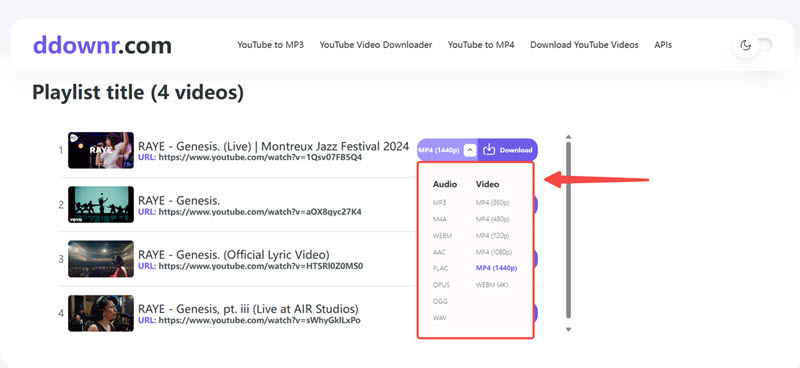Click the playlist scrollbar down arrow
Viewport: 800px width, 368px height.
point(568,330)
